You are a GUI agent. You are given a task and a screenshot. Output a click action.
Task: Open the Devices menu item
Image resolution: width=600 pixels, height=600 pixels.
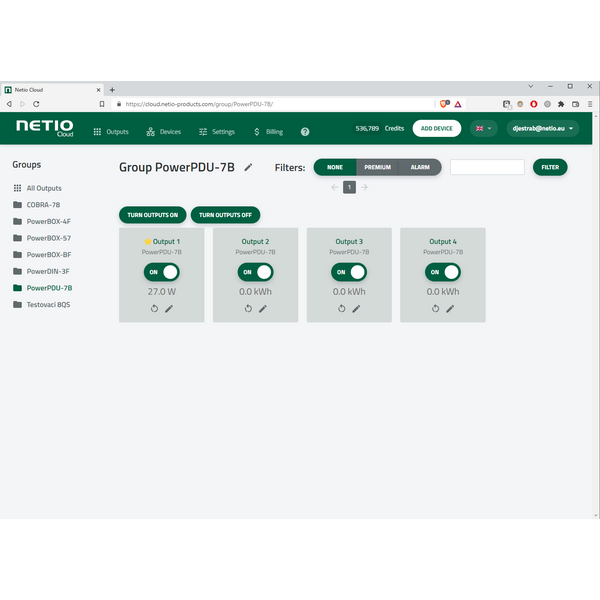[x=164, y=131]
